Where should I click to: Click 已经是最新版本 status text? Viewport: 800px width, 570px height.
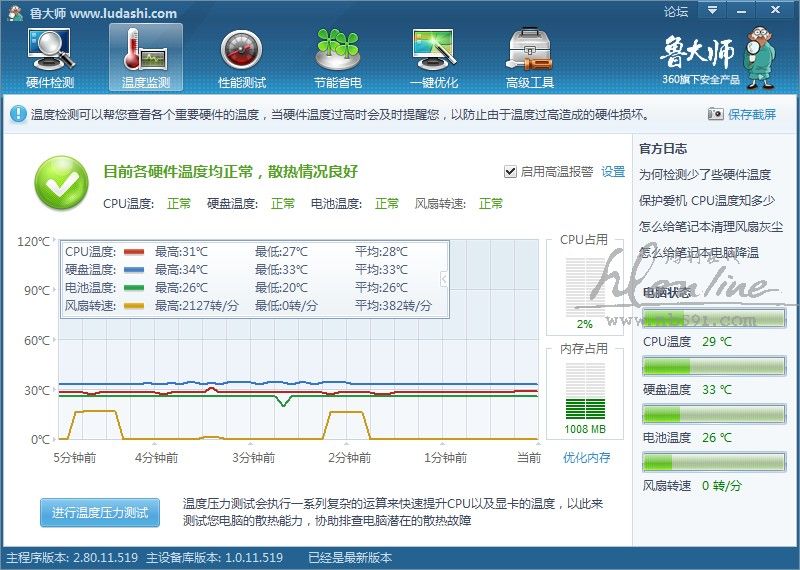(x=350, y=558)
